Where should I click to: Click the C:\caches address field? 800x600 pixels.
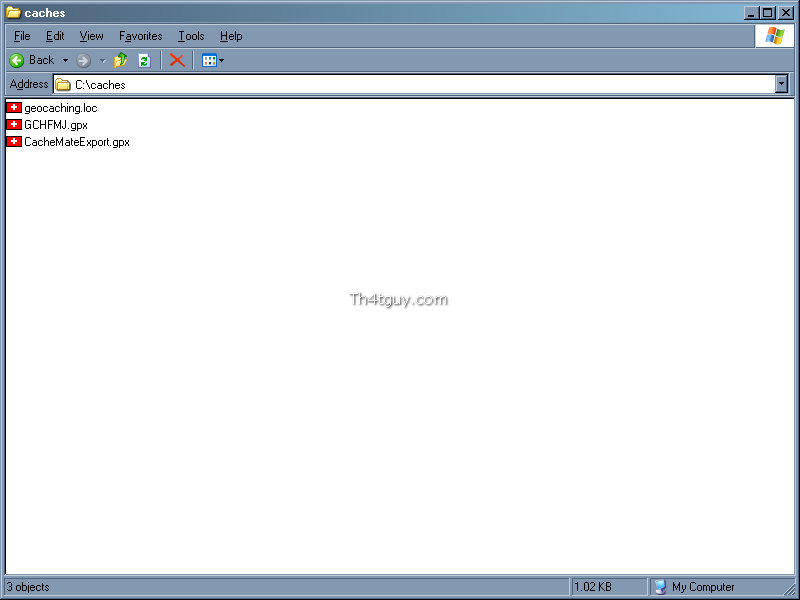coord(400,85)
